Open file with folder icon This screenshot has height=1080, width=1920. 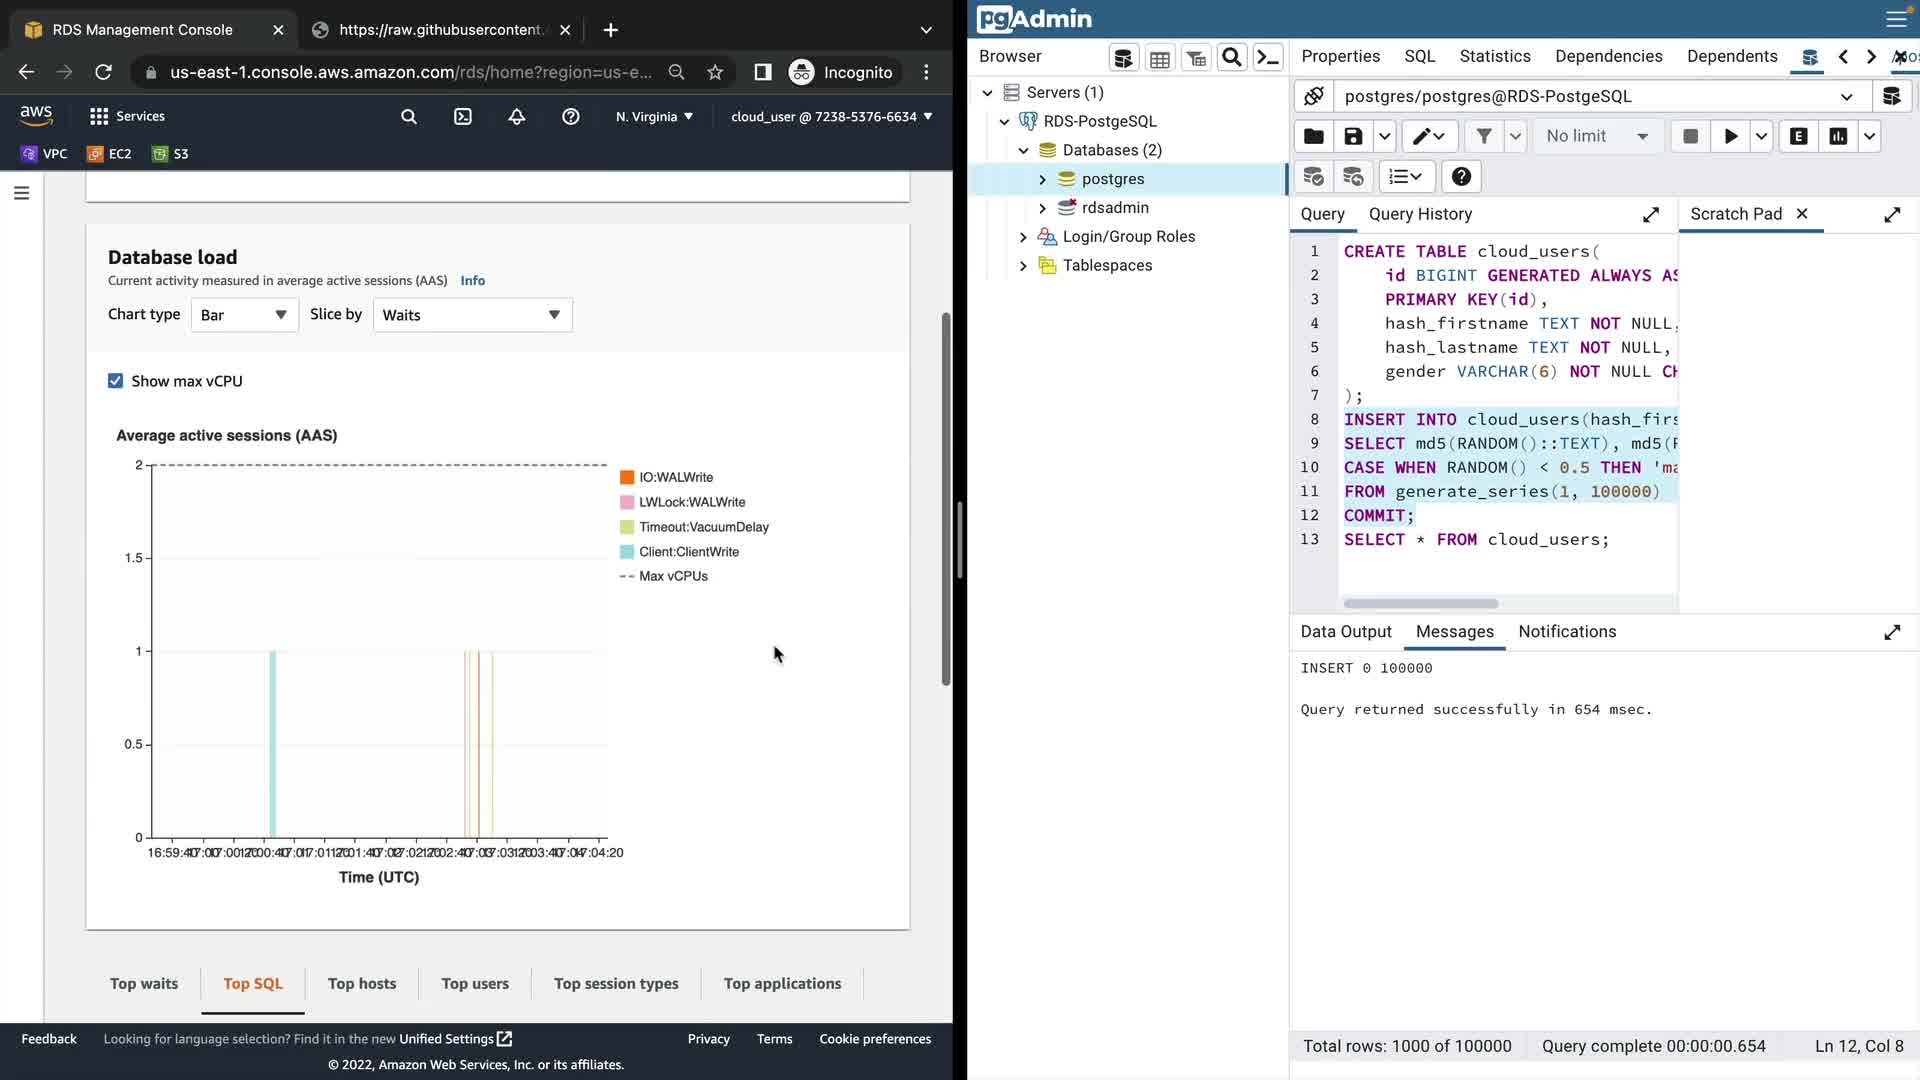coord(1314,136)
